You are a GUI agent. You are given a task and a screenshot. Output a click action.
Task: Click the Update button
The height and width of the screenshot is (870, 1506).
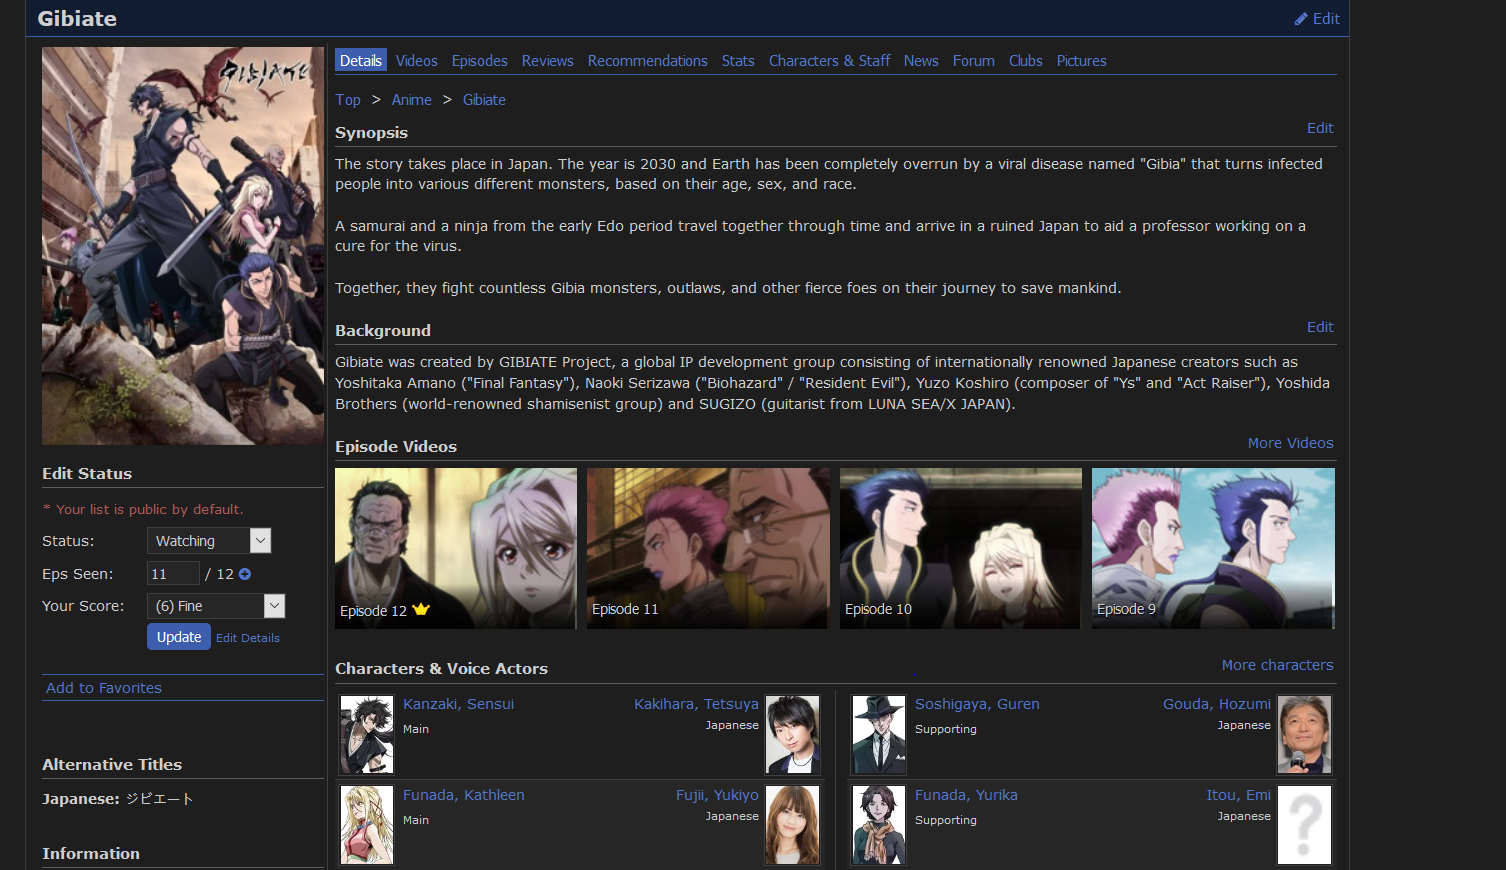coord(179,637)
